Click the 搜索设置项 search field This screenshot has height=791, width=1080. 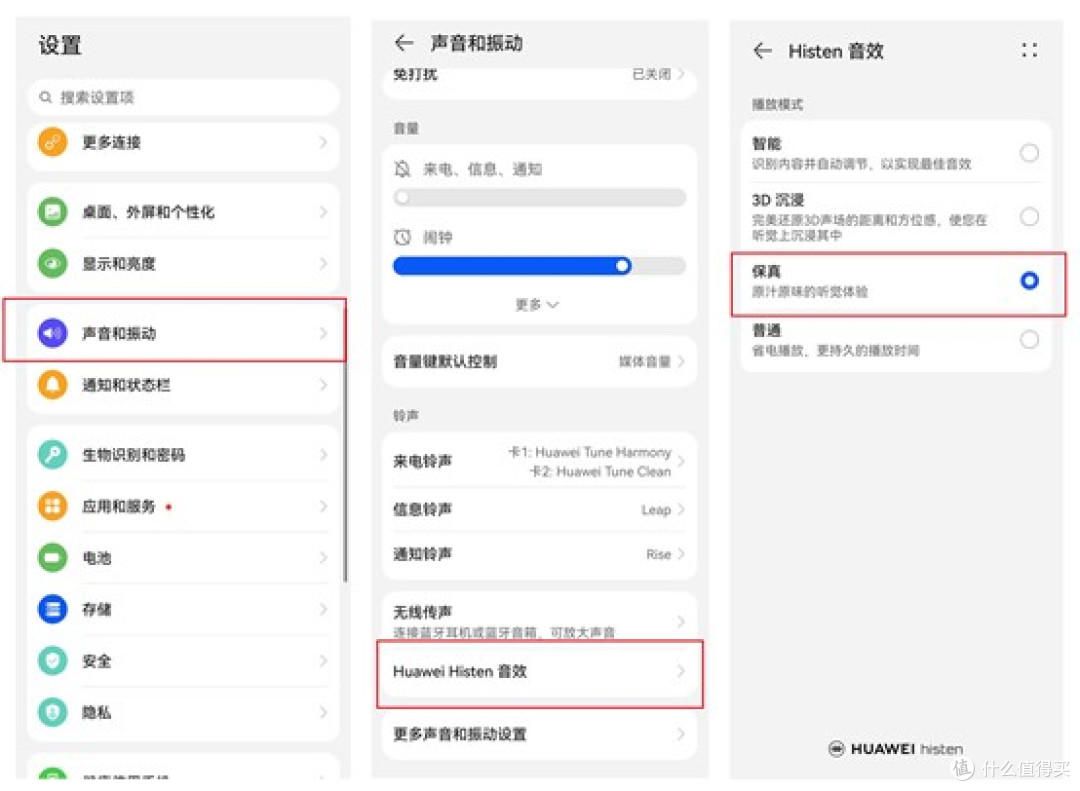coord(183,97)
